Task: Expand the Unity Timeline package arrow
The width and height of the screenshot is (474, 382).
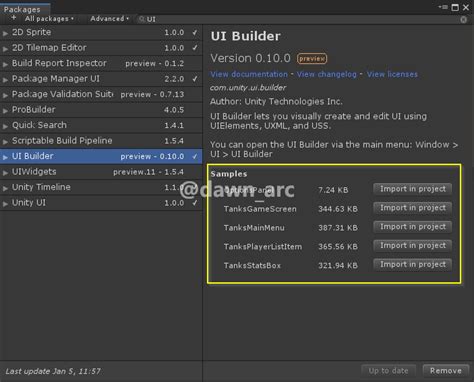Action: (x=5, y=188)
